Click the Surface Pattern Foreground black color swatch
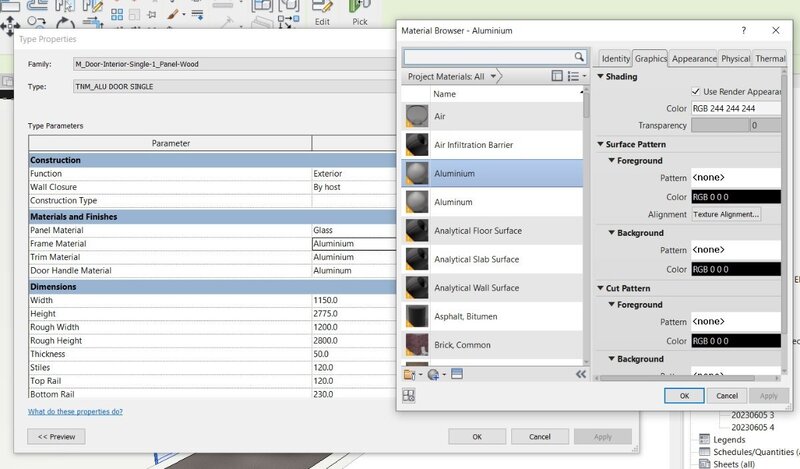This screenshot has width=800, height=469. [x=738, y=197]
